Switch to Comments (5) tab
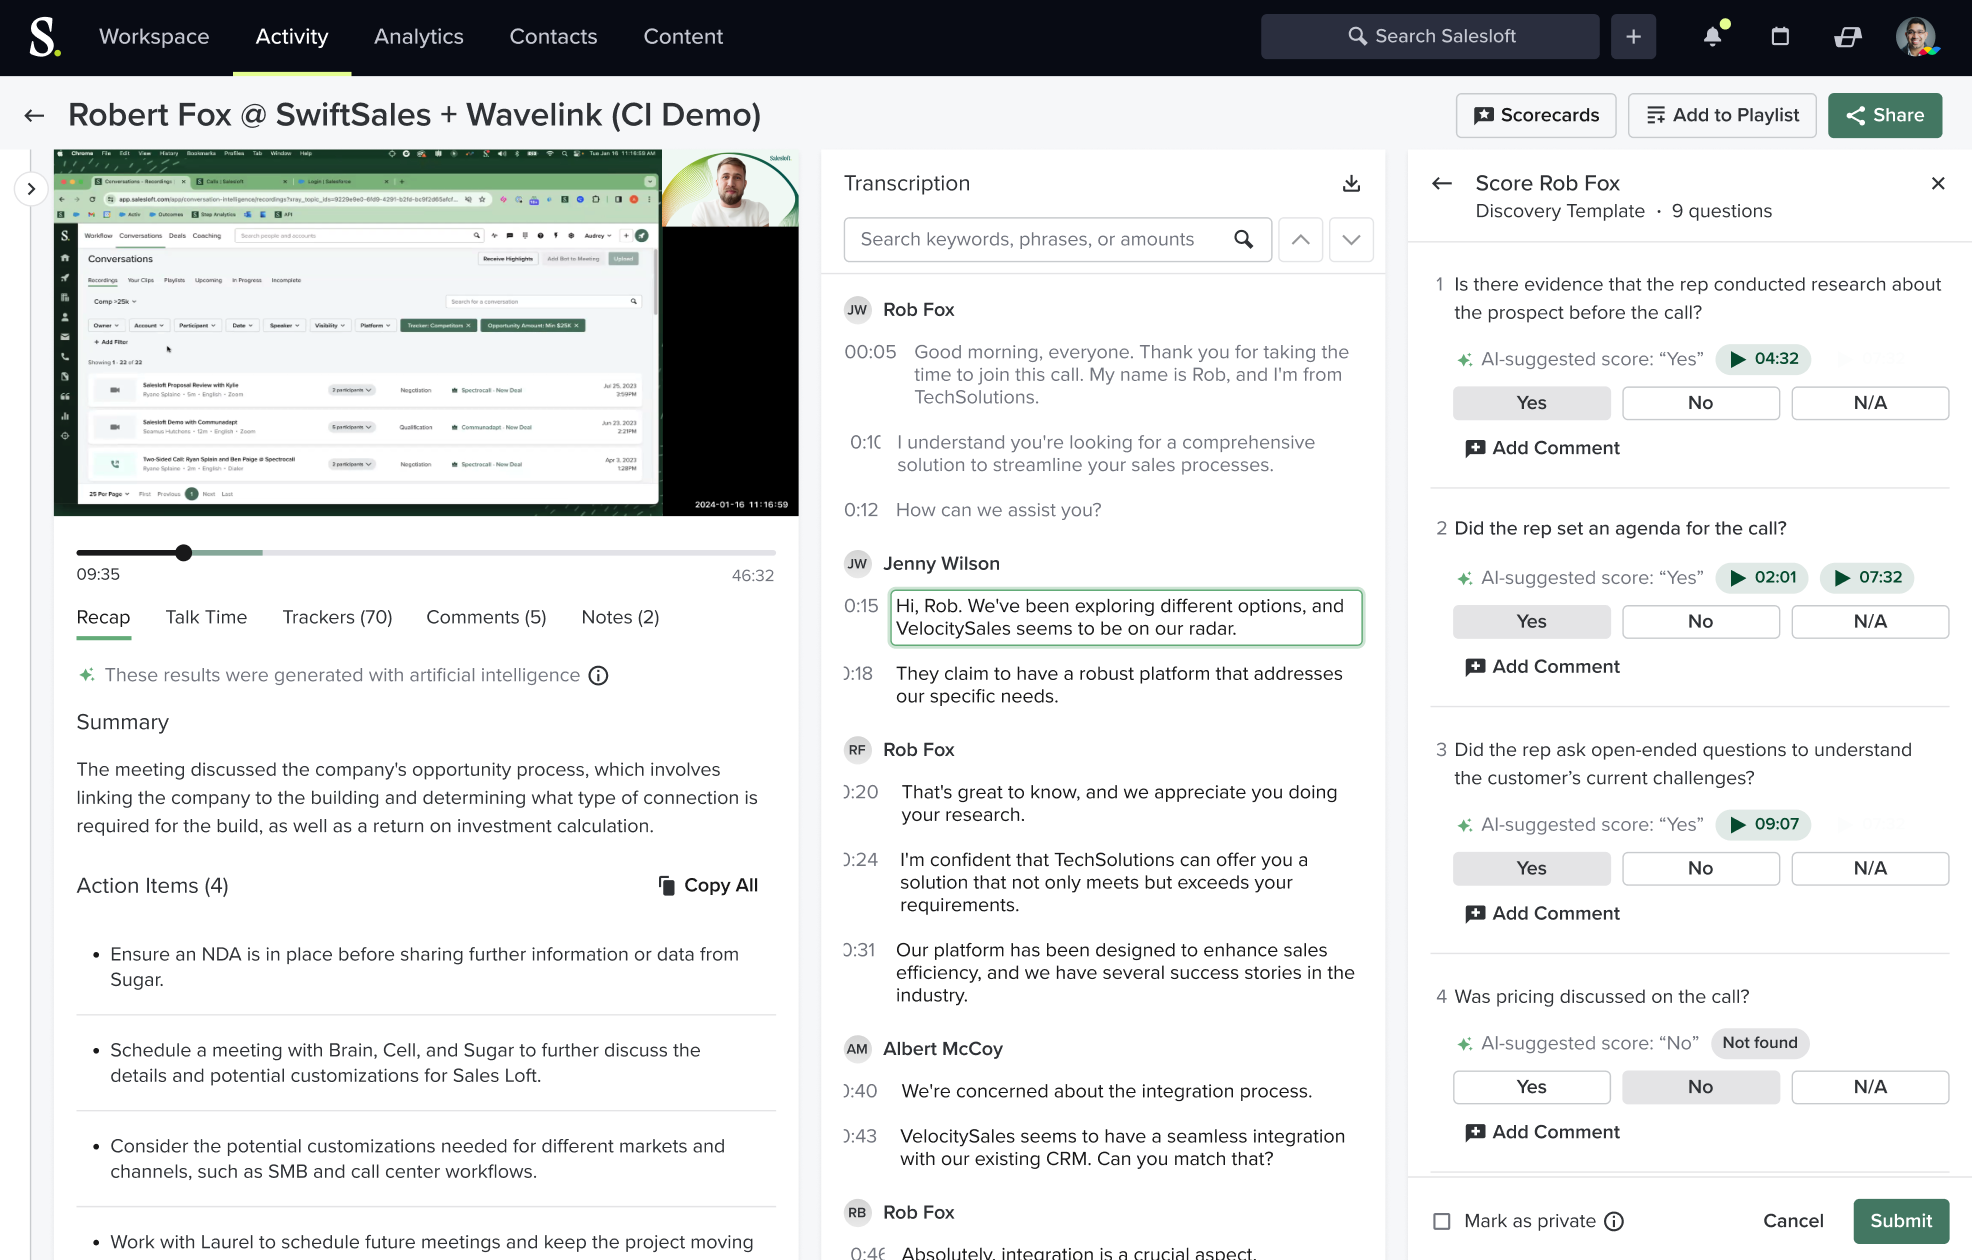Image resolution: width=1972 pixels, height=1260 pixels. pos(486,617)
